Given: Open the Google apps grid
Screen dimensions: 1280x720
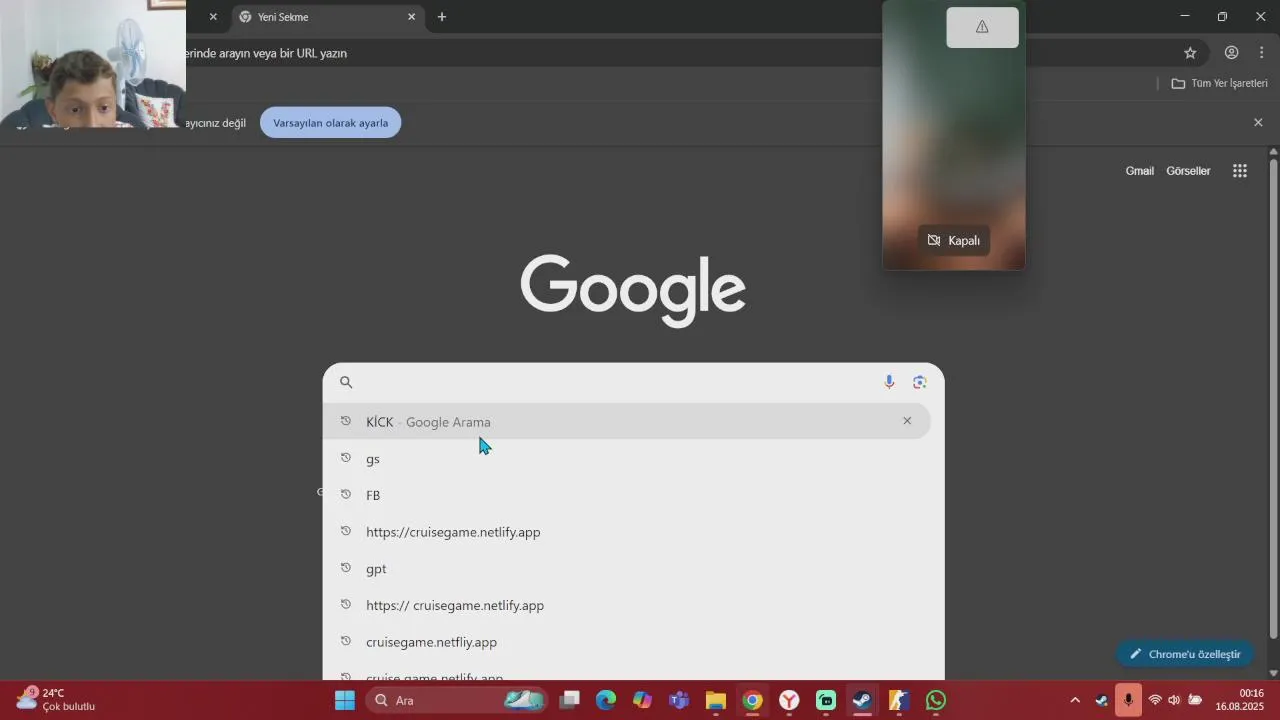Looking at the screenshot, I should pyautogui.click(x=1240, y=171).
